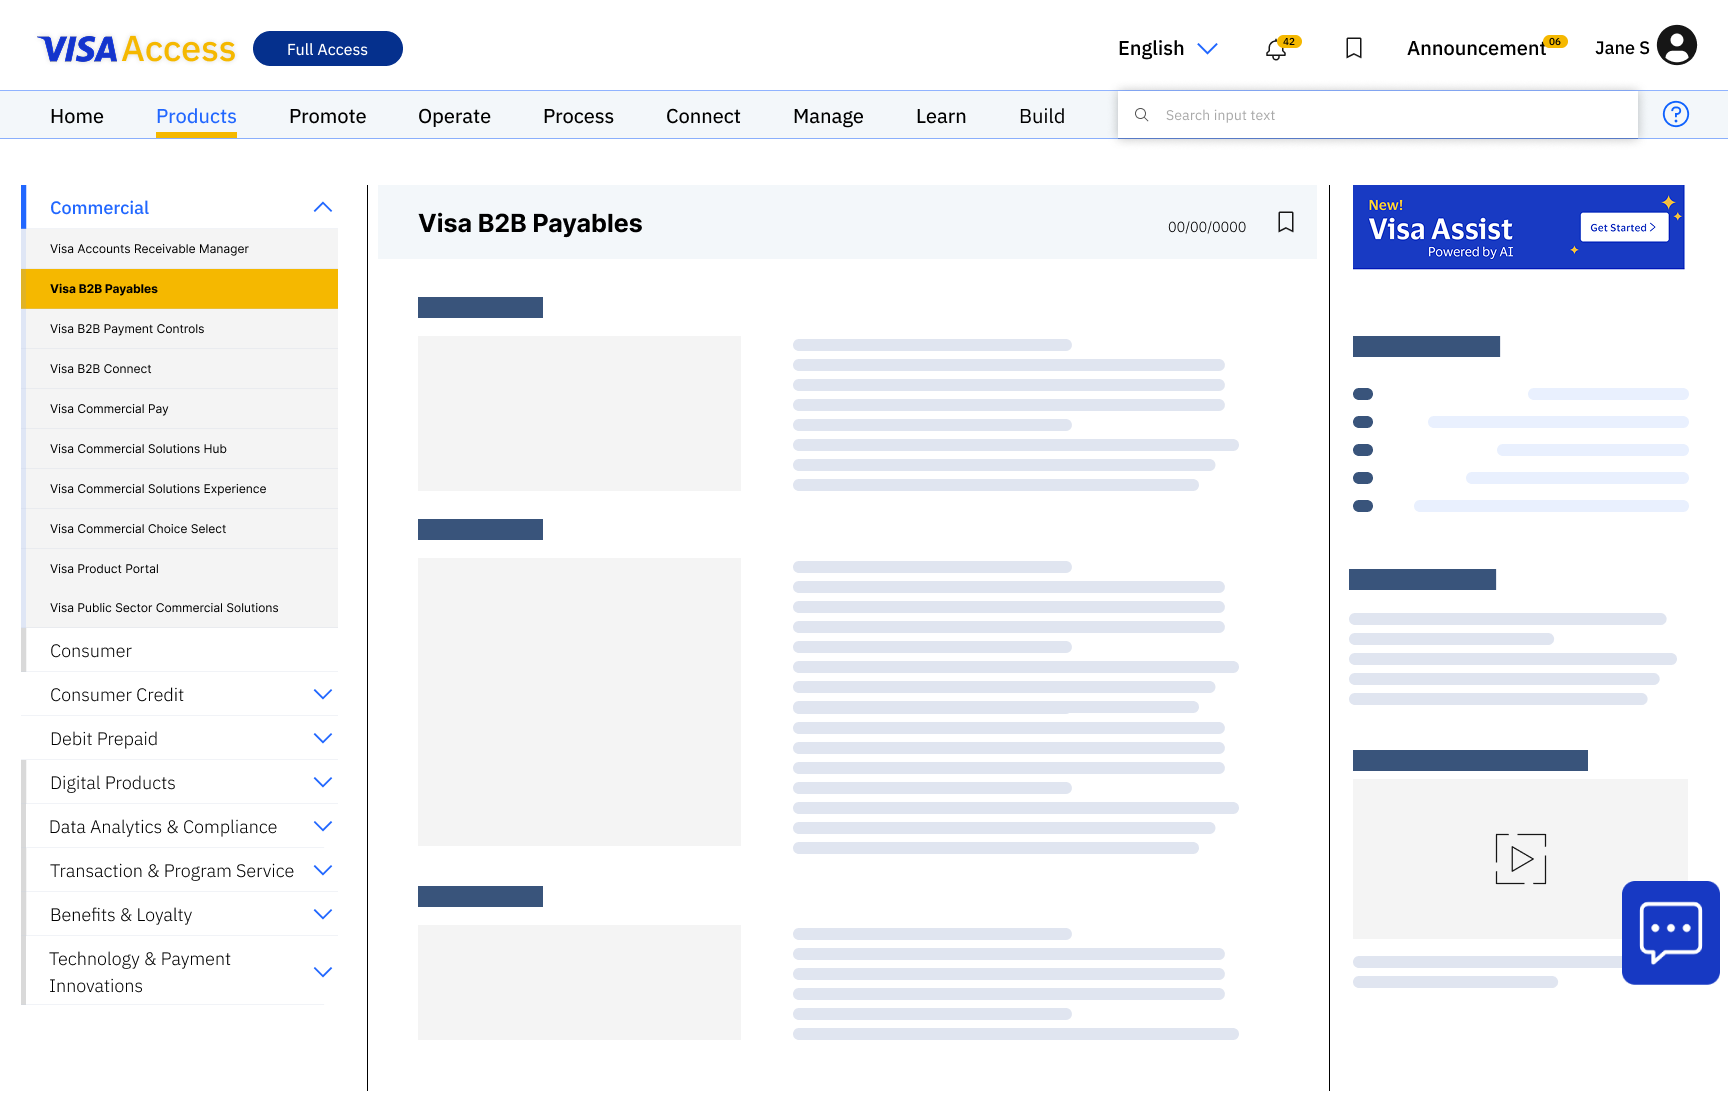Screen dimensions: 1728x1117
Task: Open Visa B2B Payment Controls
Action: (x=180, y=329)
